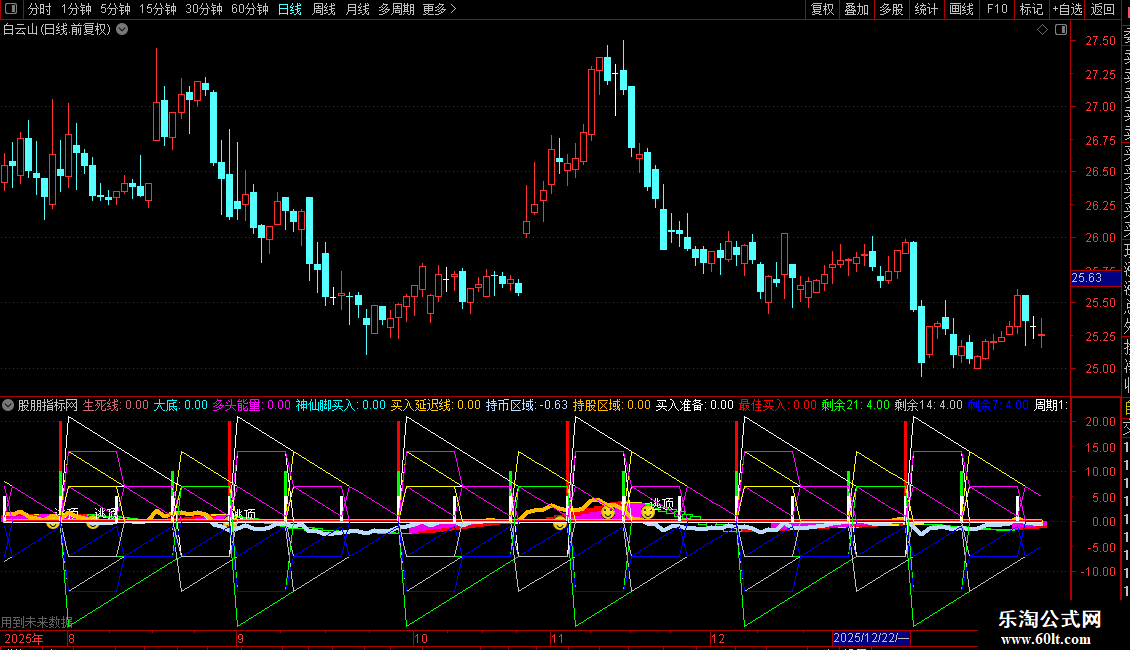
Task: Click the 20.00 indicator axis label
Action: coord(1100,422)
